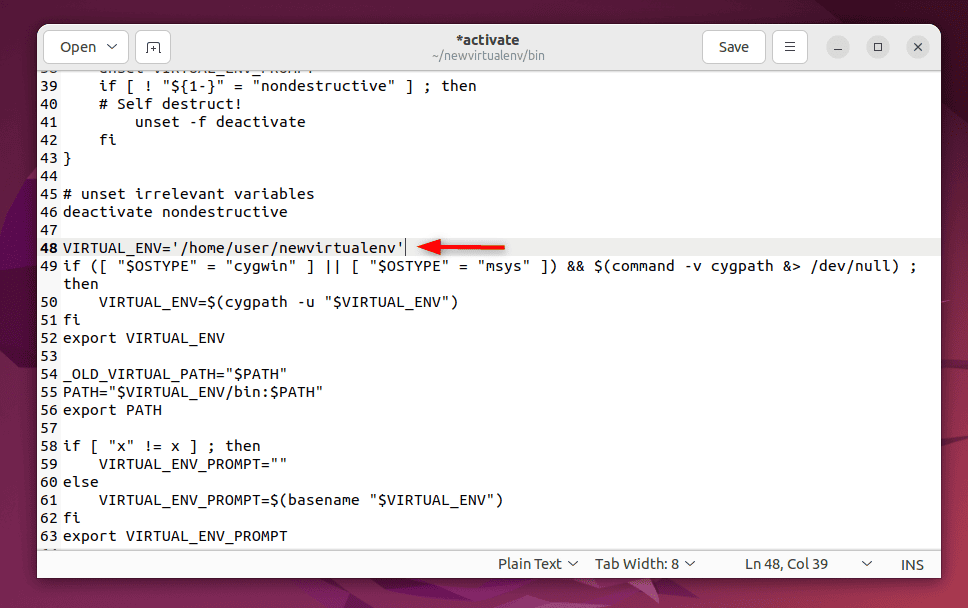Click the VIRTUAL_ENV_PROMPT=$(basename line
Image resolution: width=968 pixels, height=608 pixels.
point(301,501)
